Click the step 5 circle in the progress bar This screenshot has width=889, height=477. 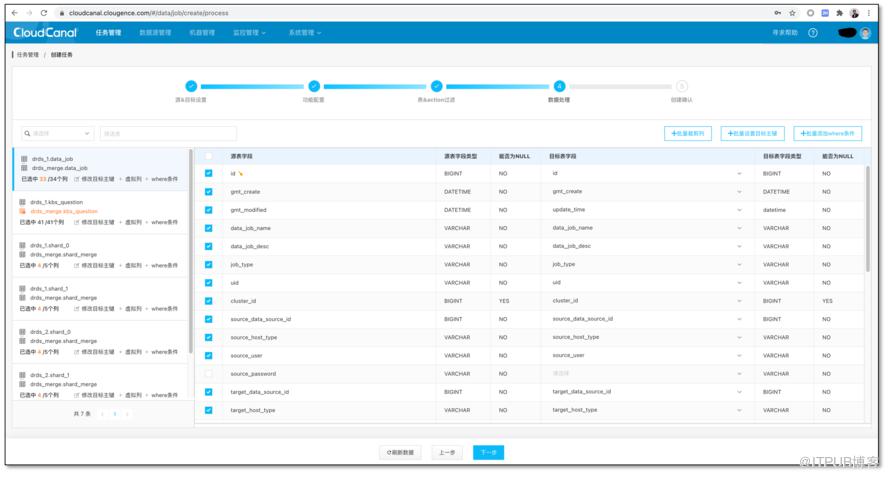pos(682,86)
